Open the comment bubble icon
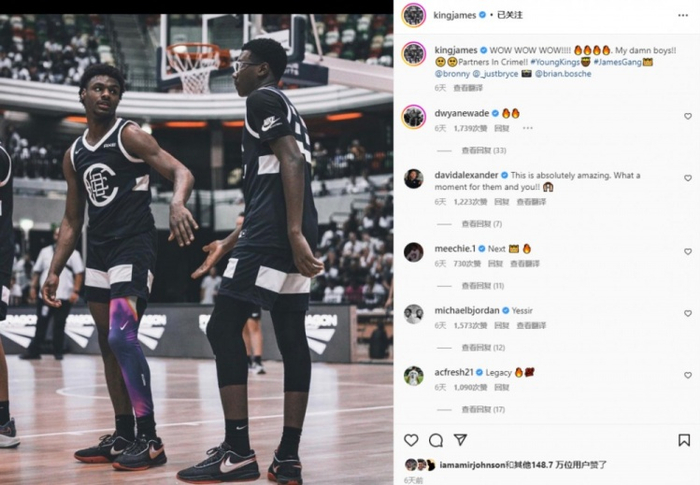 436,440
